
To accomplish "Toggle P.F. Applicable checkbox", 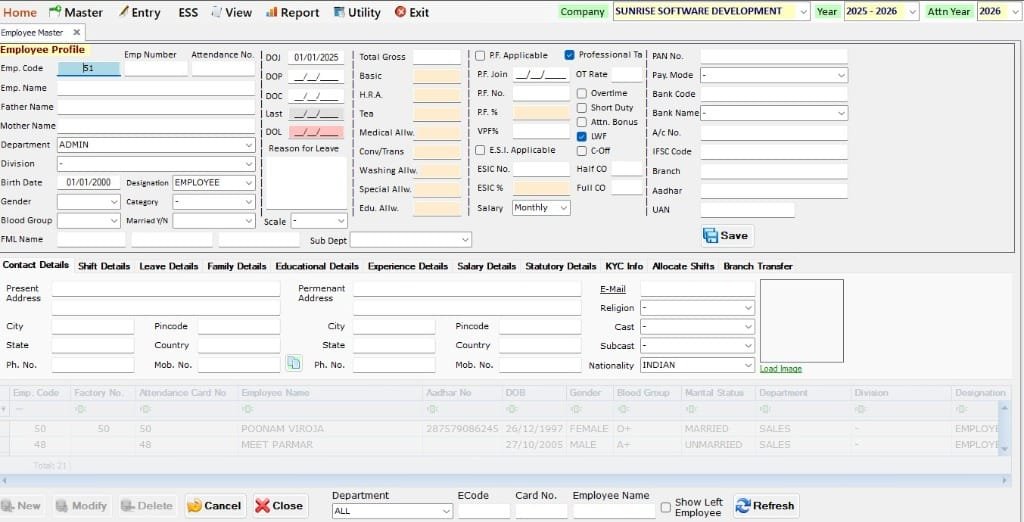I will pyautogui.click(x=480, y=56).
